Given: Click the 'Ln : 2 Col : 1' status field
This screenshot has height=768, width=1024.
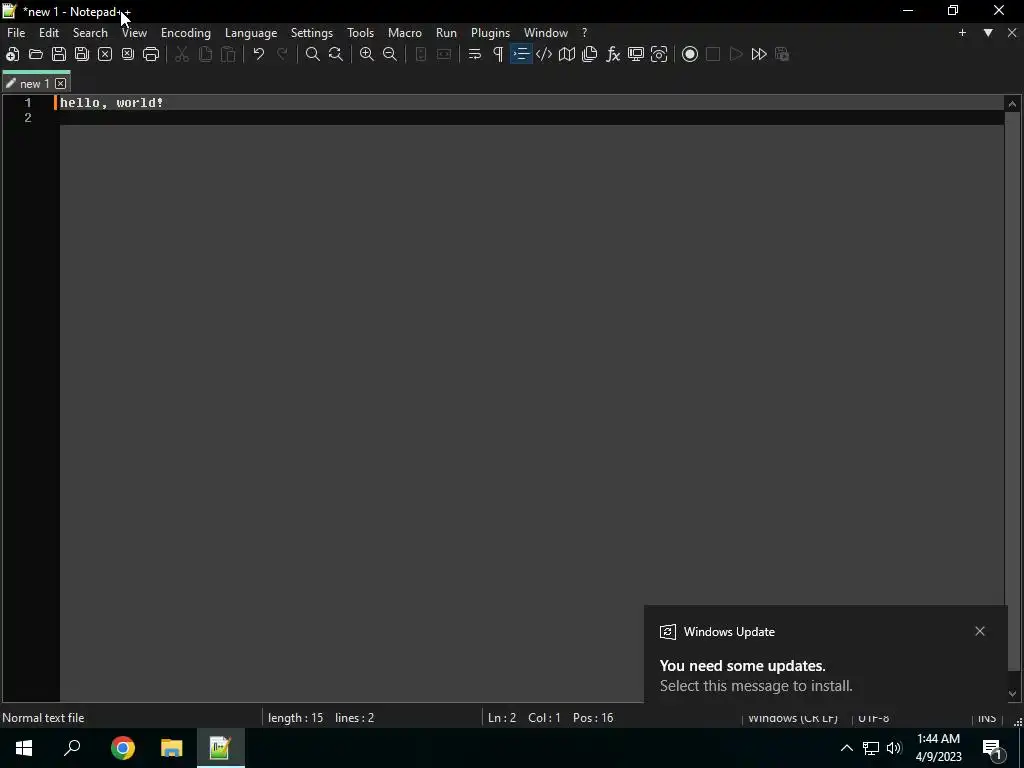Looking at the screenshot, I should [524, 718].
